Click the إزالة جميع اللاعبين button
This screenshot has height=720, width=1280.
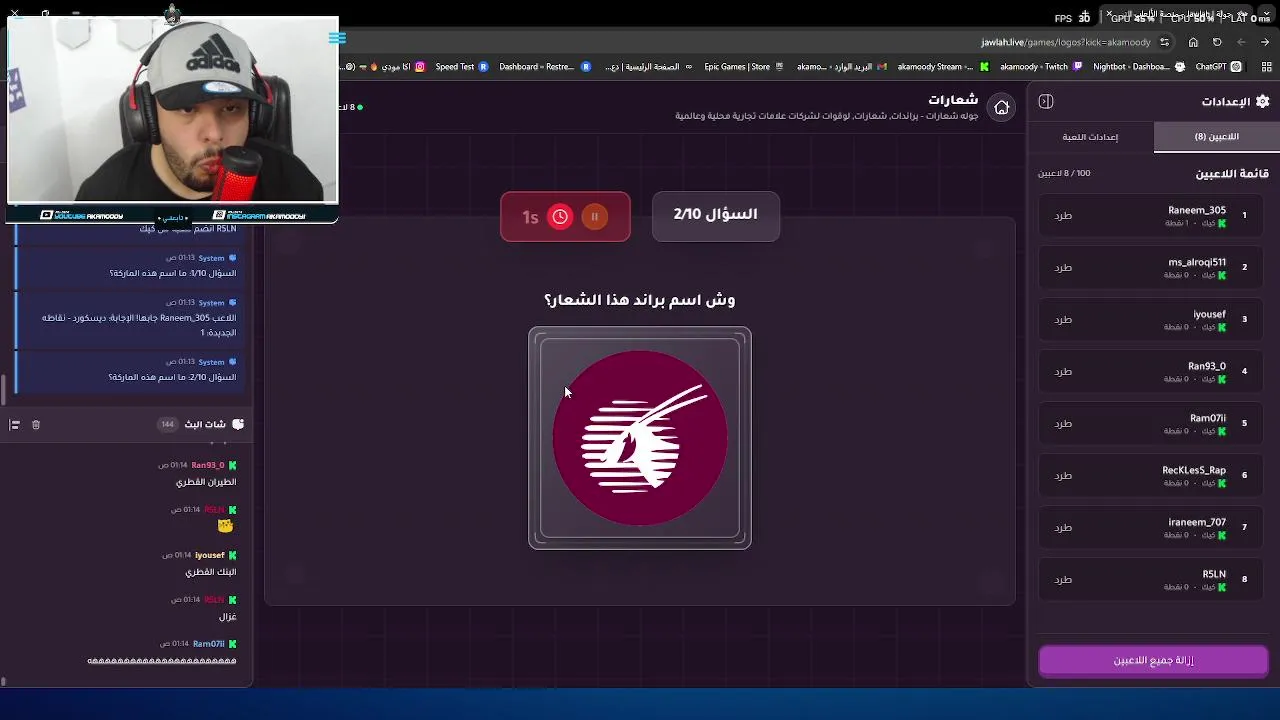(1153, 661)
